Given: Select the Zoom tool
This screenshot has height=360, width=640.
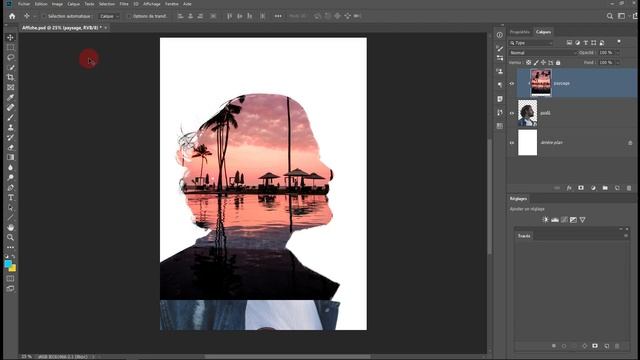Looking at the screenshot, I should [x=11, y=237].
